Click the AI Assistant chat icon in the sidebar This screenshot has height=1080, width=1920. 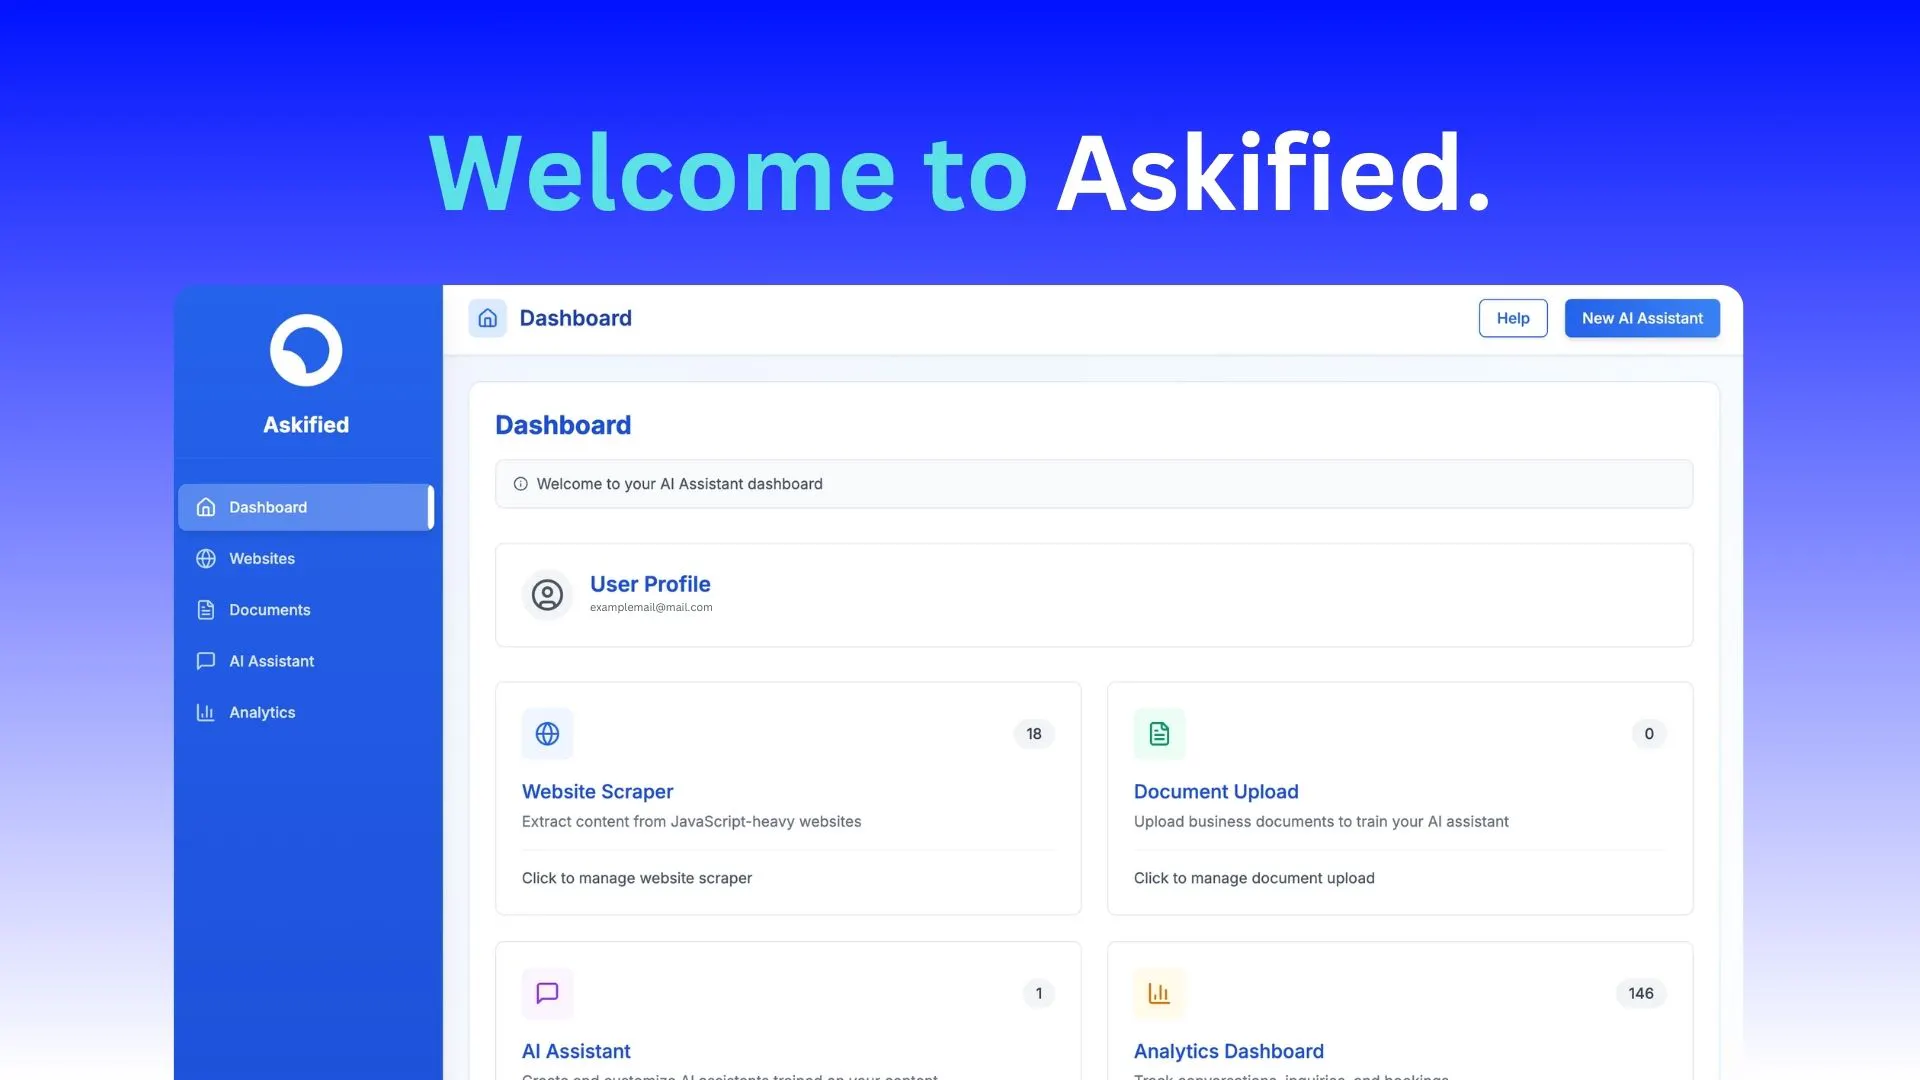tap(206, 661)
